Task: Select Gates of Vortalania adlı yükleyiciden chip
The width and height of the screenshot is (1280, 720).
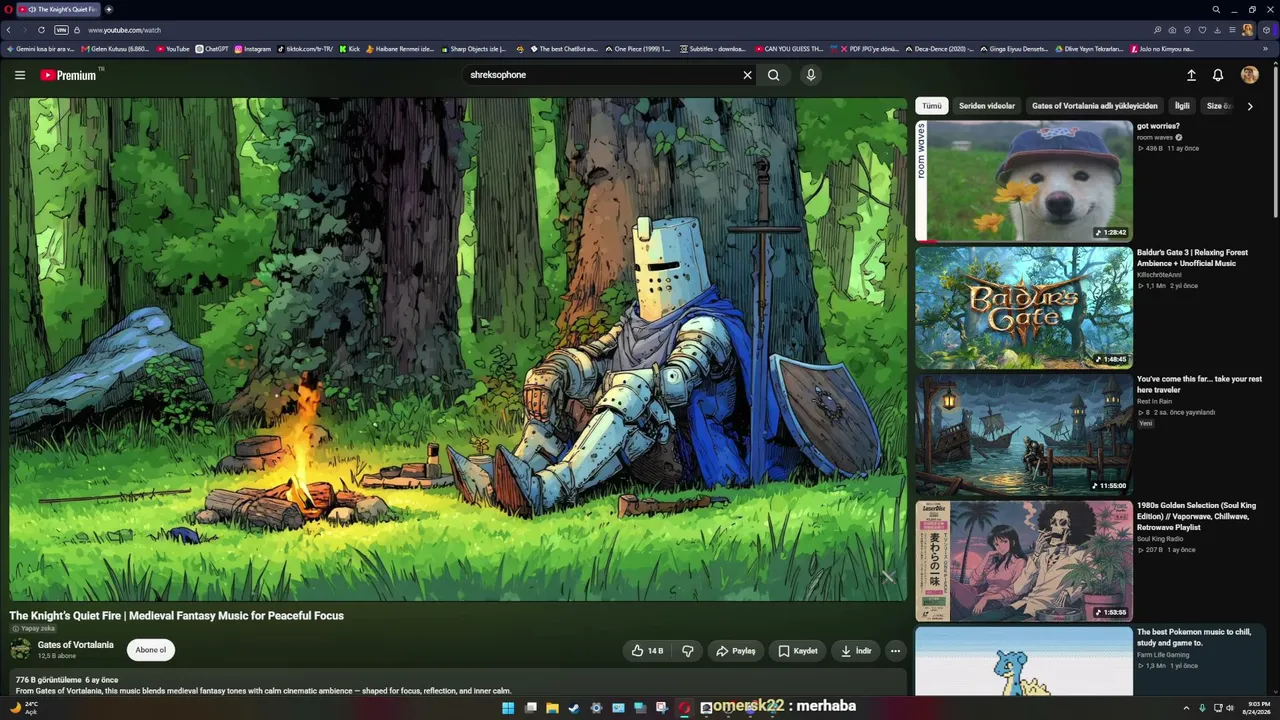Action: pyautogui.click(x=1095, y=106)
